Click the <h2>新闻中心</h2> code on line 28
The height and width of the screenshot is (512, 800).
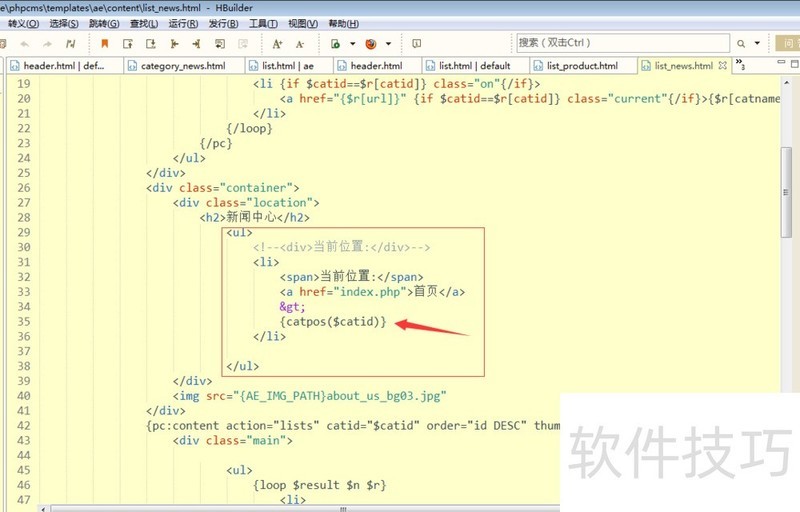pyautogui.click(x=255, y=218)
